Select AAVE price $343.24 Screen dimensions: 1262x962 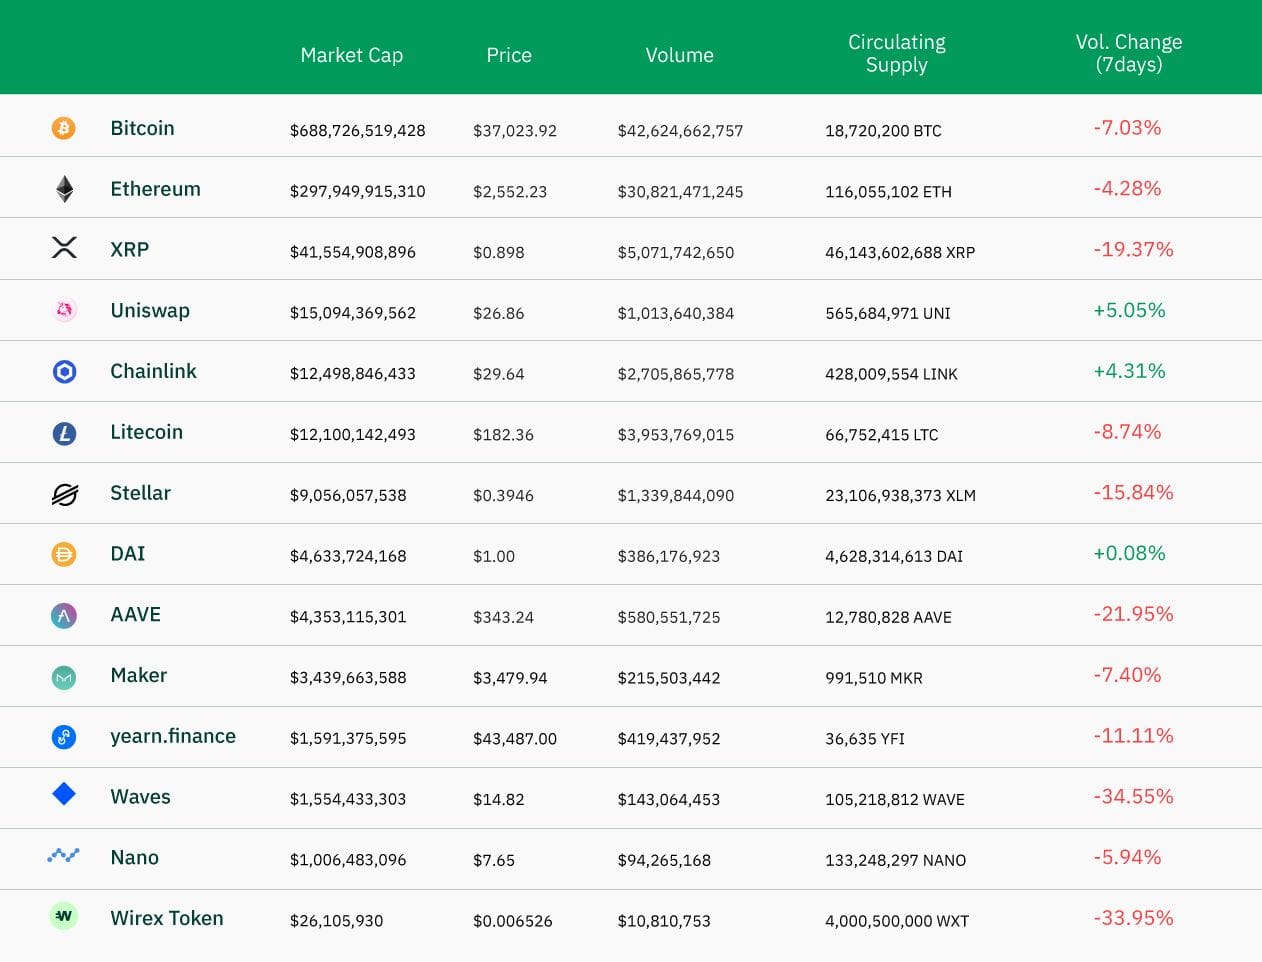coord(503,617)
